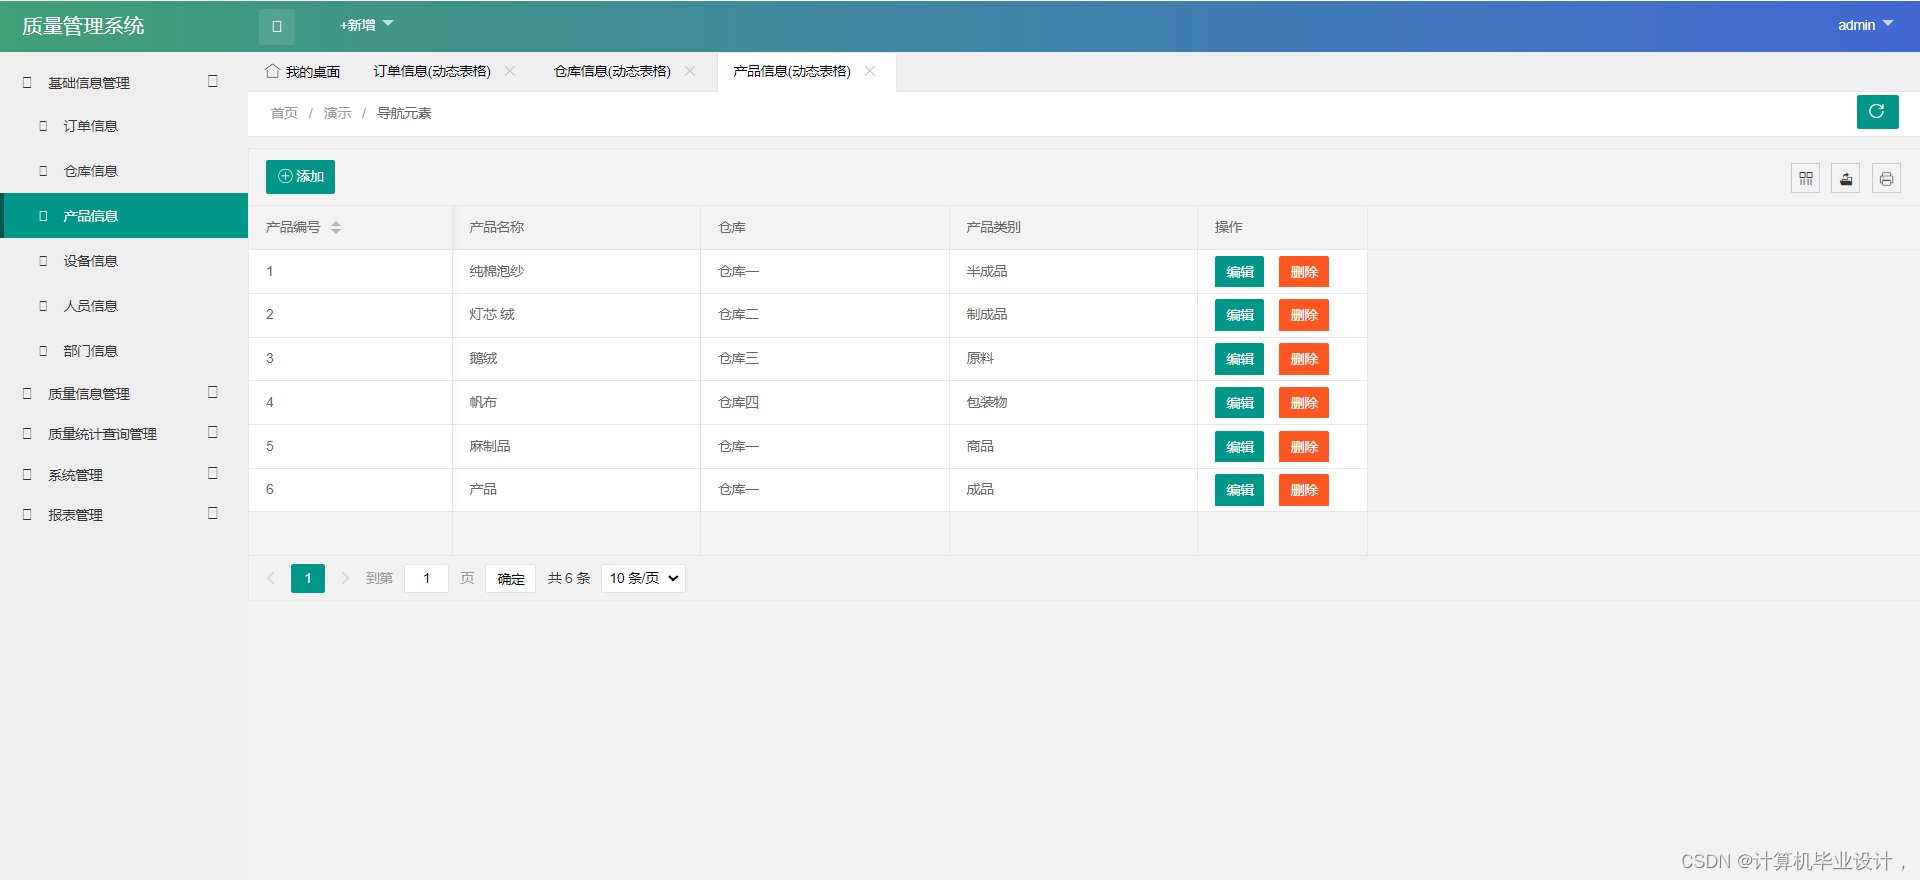Open the 10 条/页 page size selector
The image size is (1920, 880).
[643, 578]
